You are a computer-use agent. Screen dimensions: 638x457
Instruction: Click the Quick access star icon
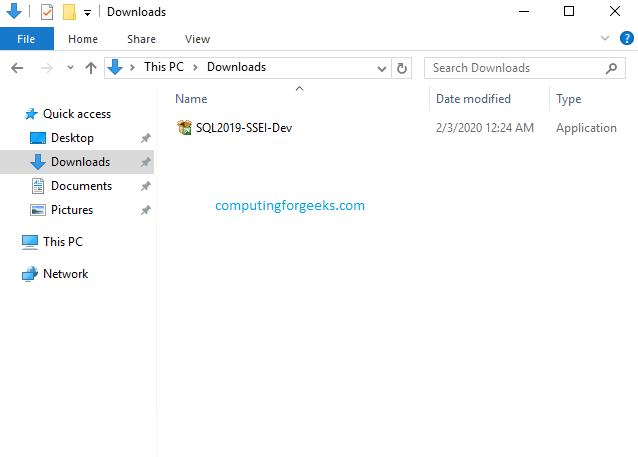point(31,114)
